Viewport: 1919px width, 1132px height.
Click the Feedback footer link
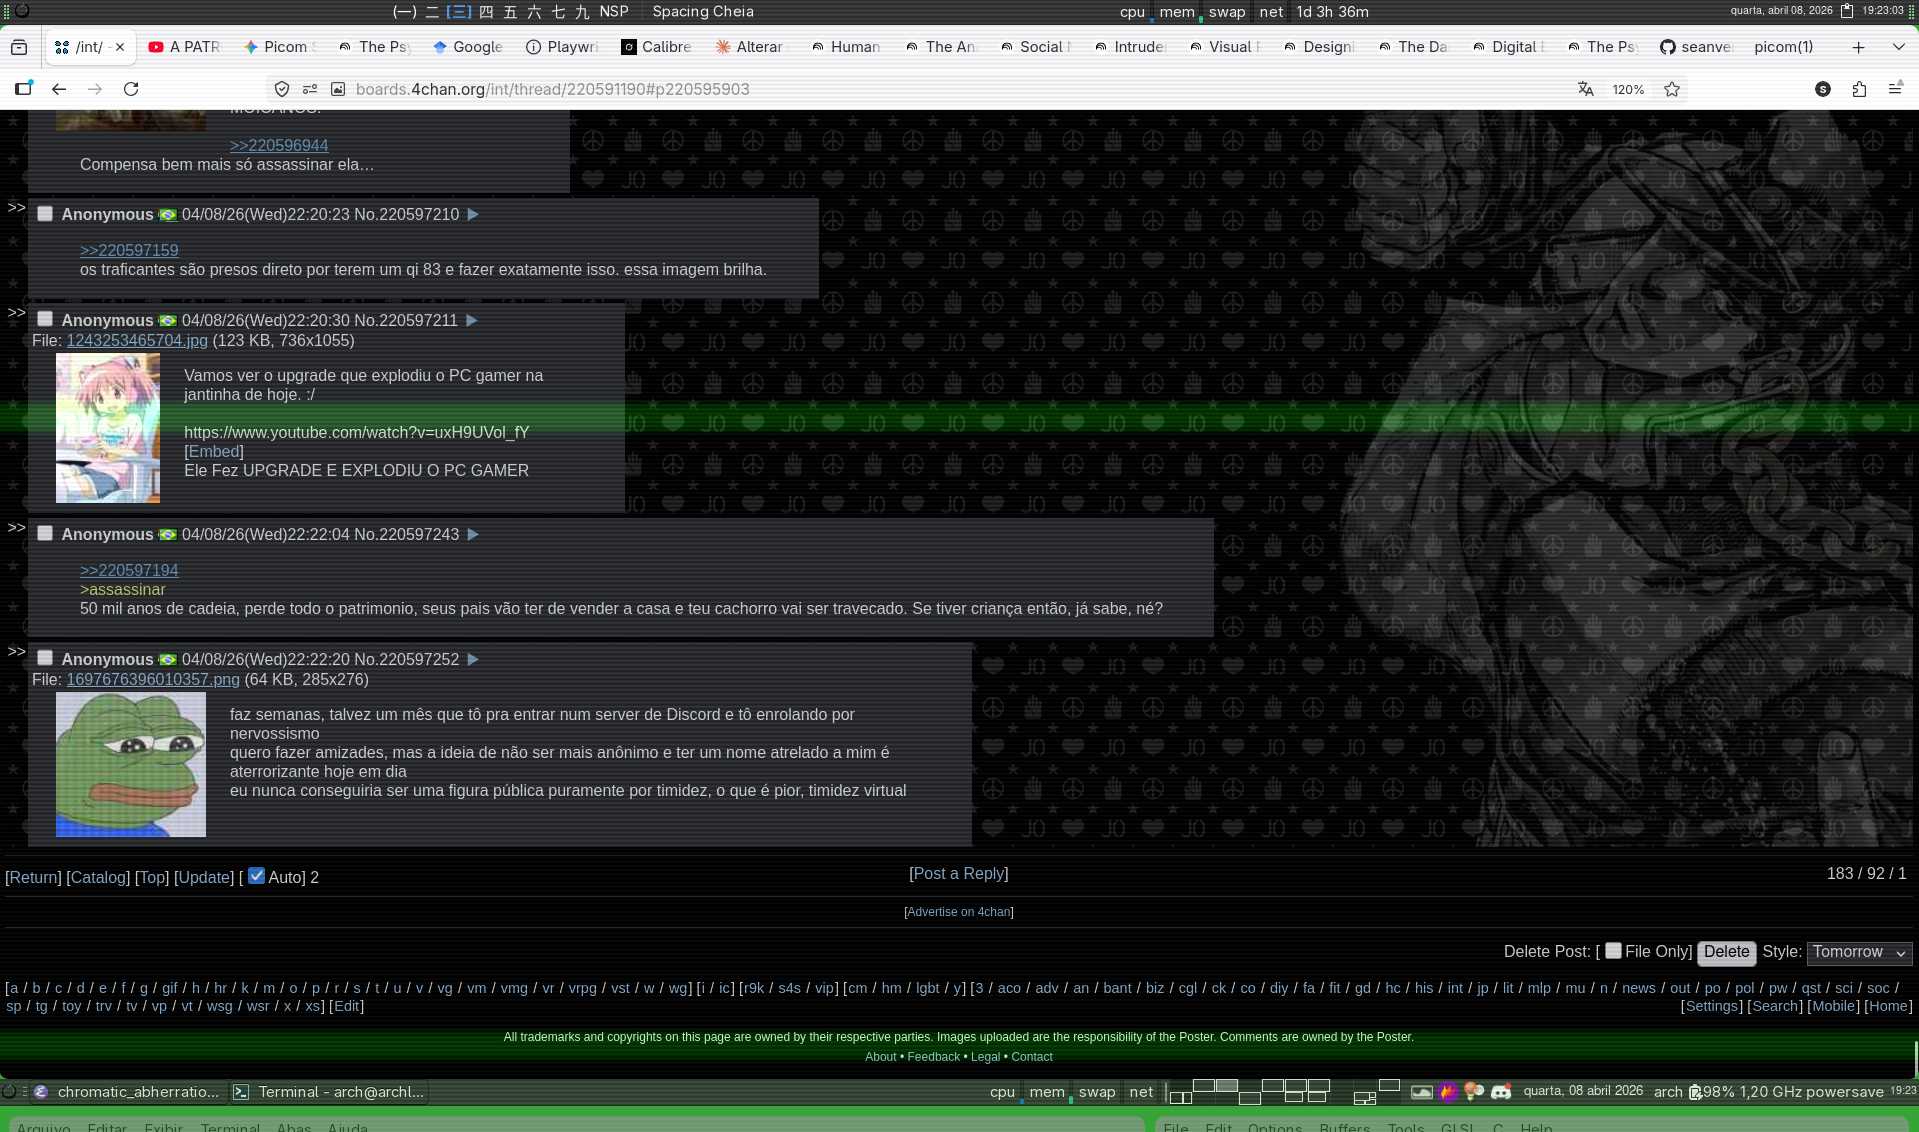[933, 1057]
